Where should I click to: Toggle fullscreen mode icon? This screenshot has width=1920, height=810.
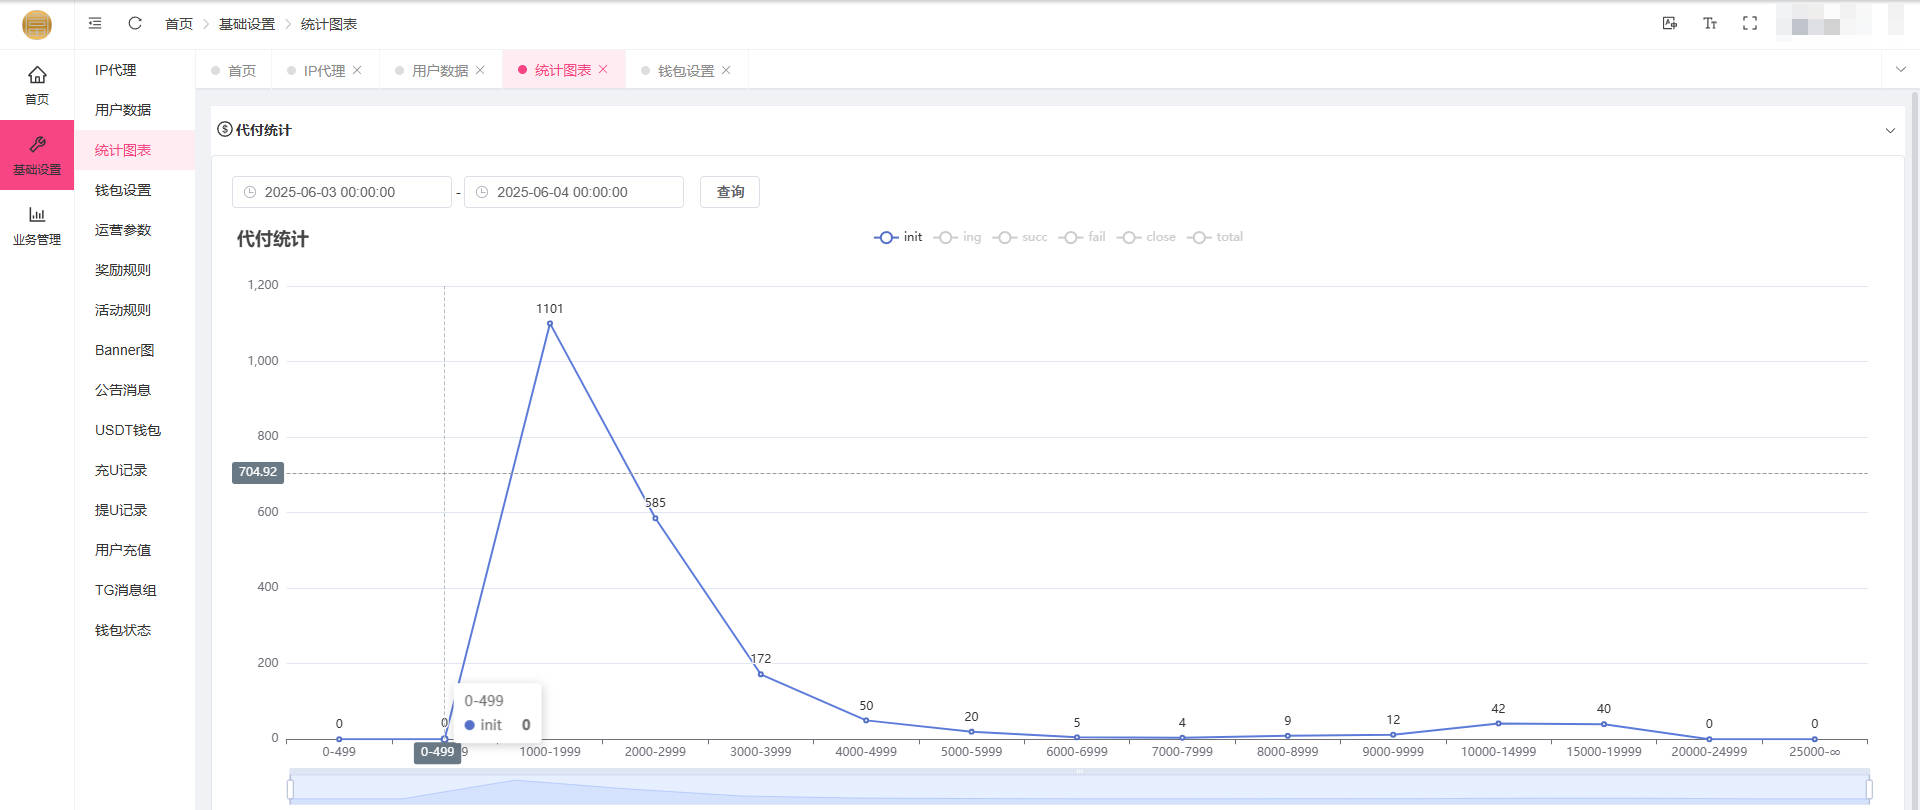click(1750, 23)
